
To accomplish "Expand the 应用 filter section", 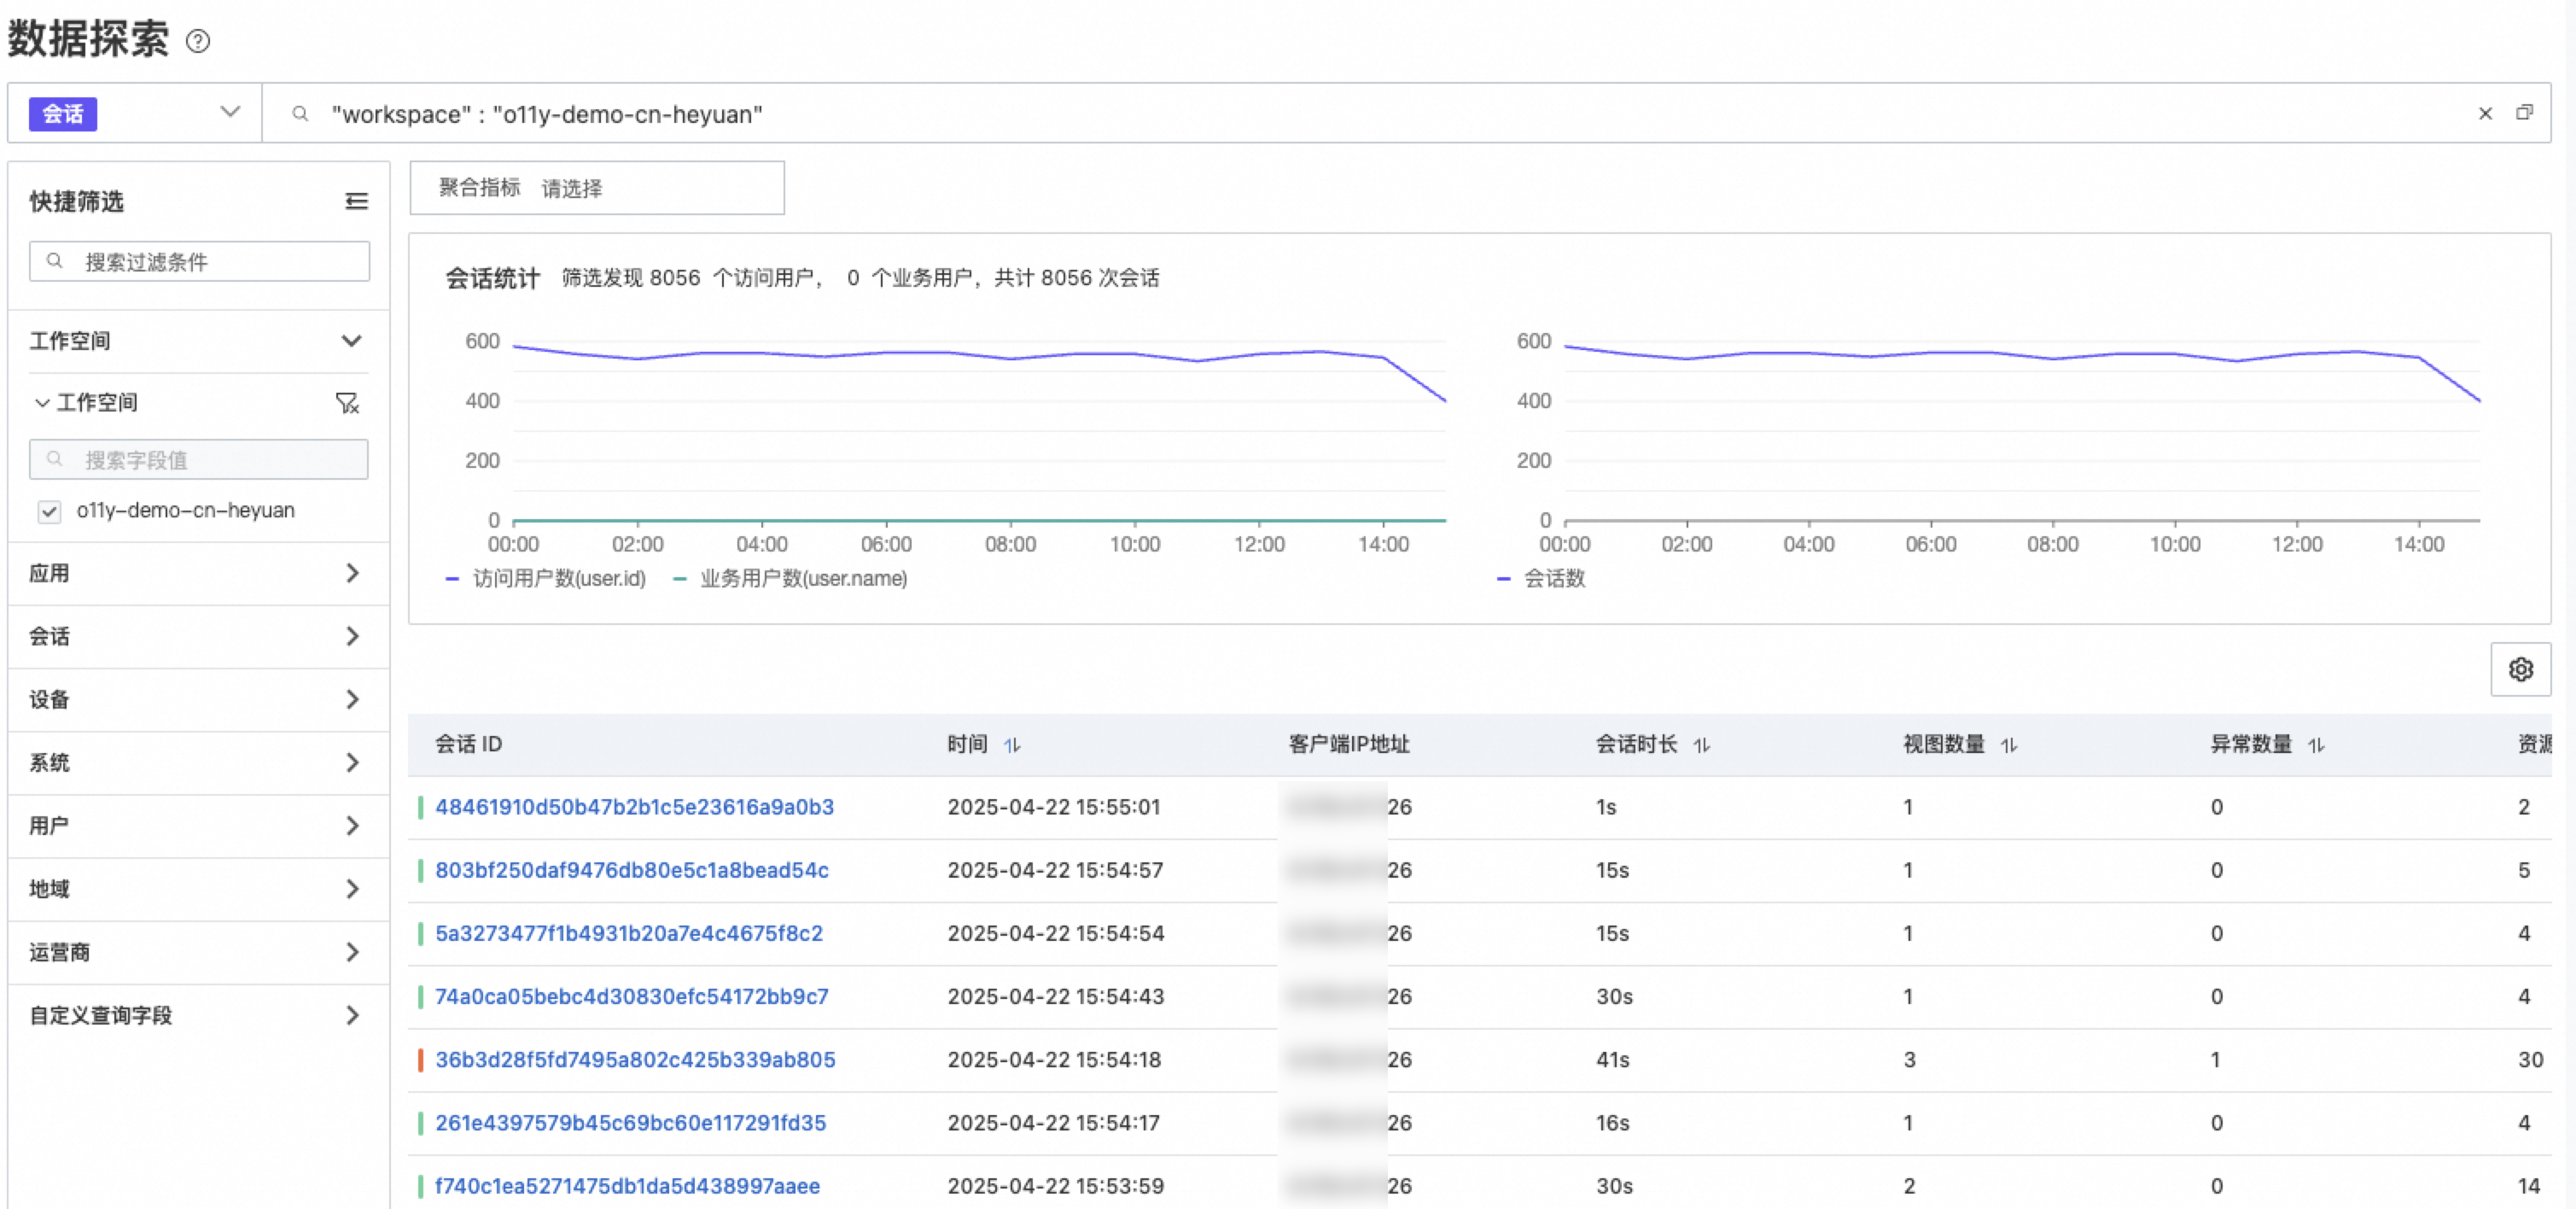I will pyautogui.click(x=352, y=573).
